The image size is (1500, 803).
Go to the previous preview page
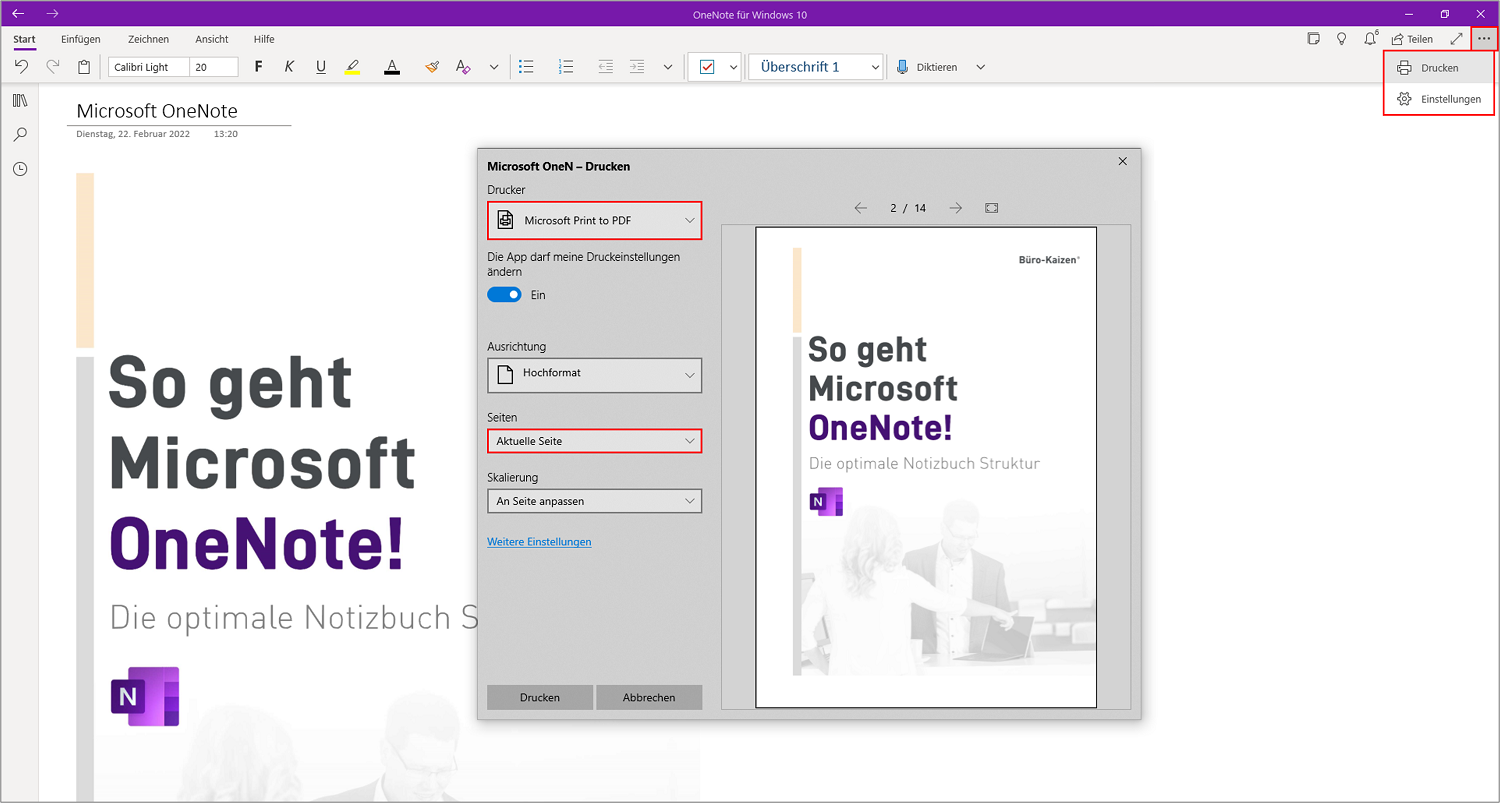click(x=860, y=208)
